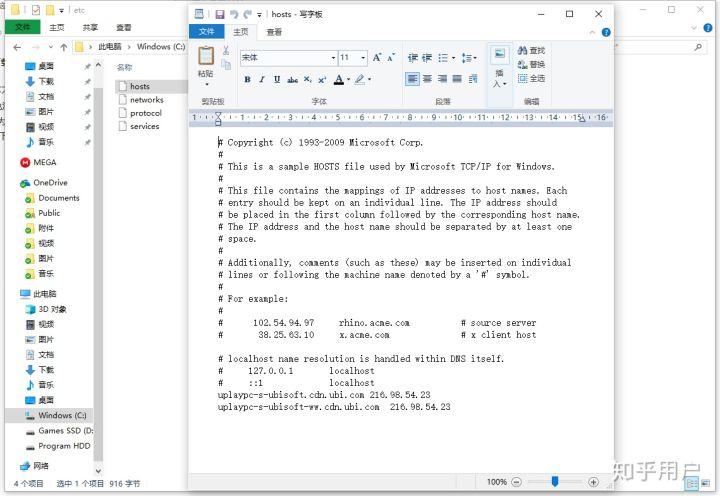The width and height of the screenshot is (720, 496).
Task: Click the Copy icon in clipboard group
Action: point(226,65)
